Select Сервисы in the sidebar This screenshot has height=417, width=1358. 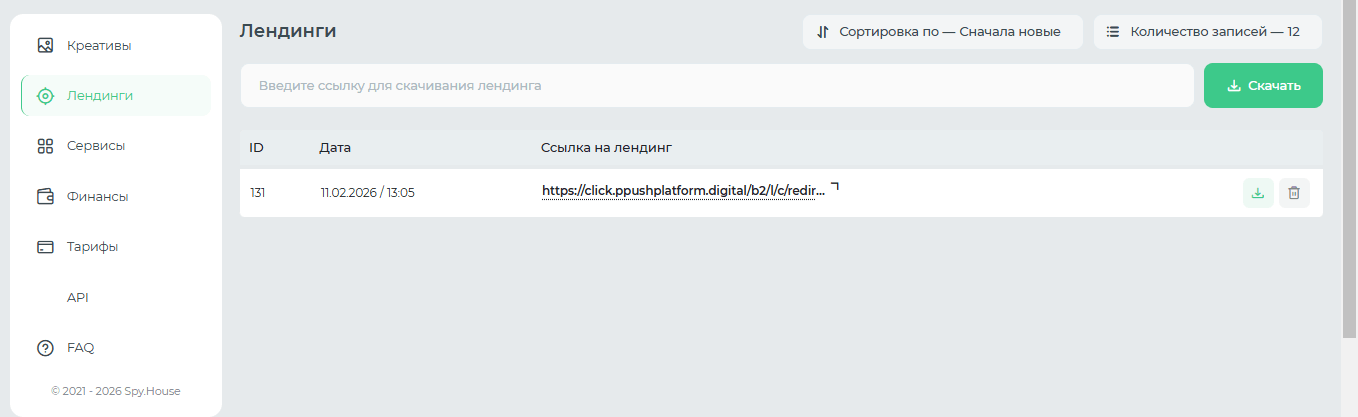click(96, 146)
